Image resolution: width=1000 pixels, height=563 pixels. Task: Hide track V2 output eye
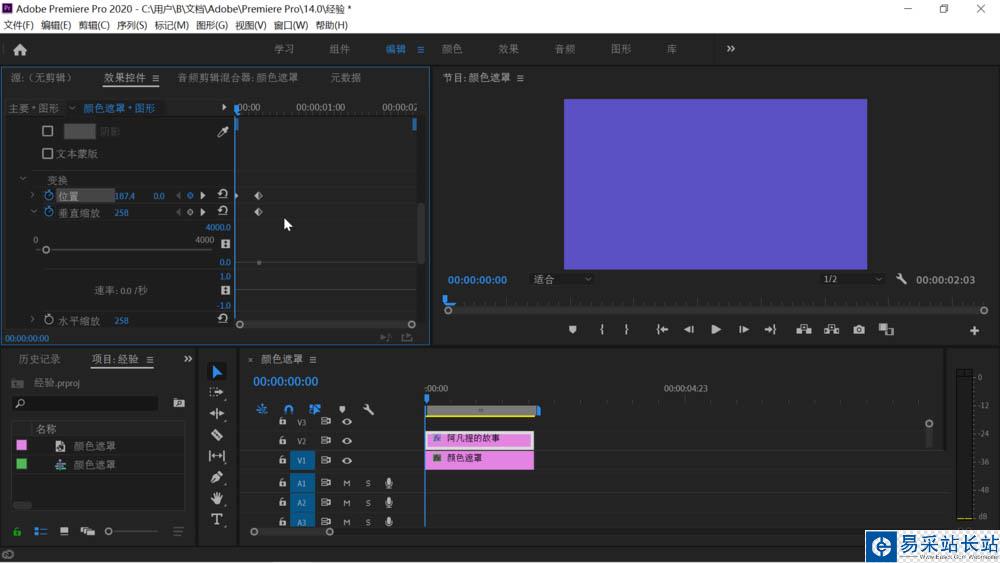tap(347, 441)
